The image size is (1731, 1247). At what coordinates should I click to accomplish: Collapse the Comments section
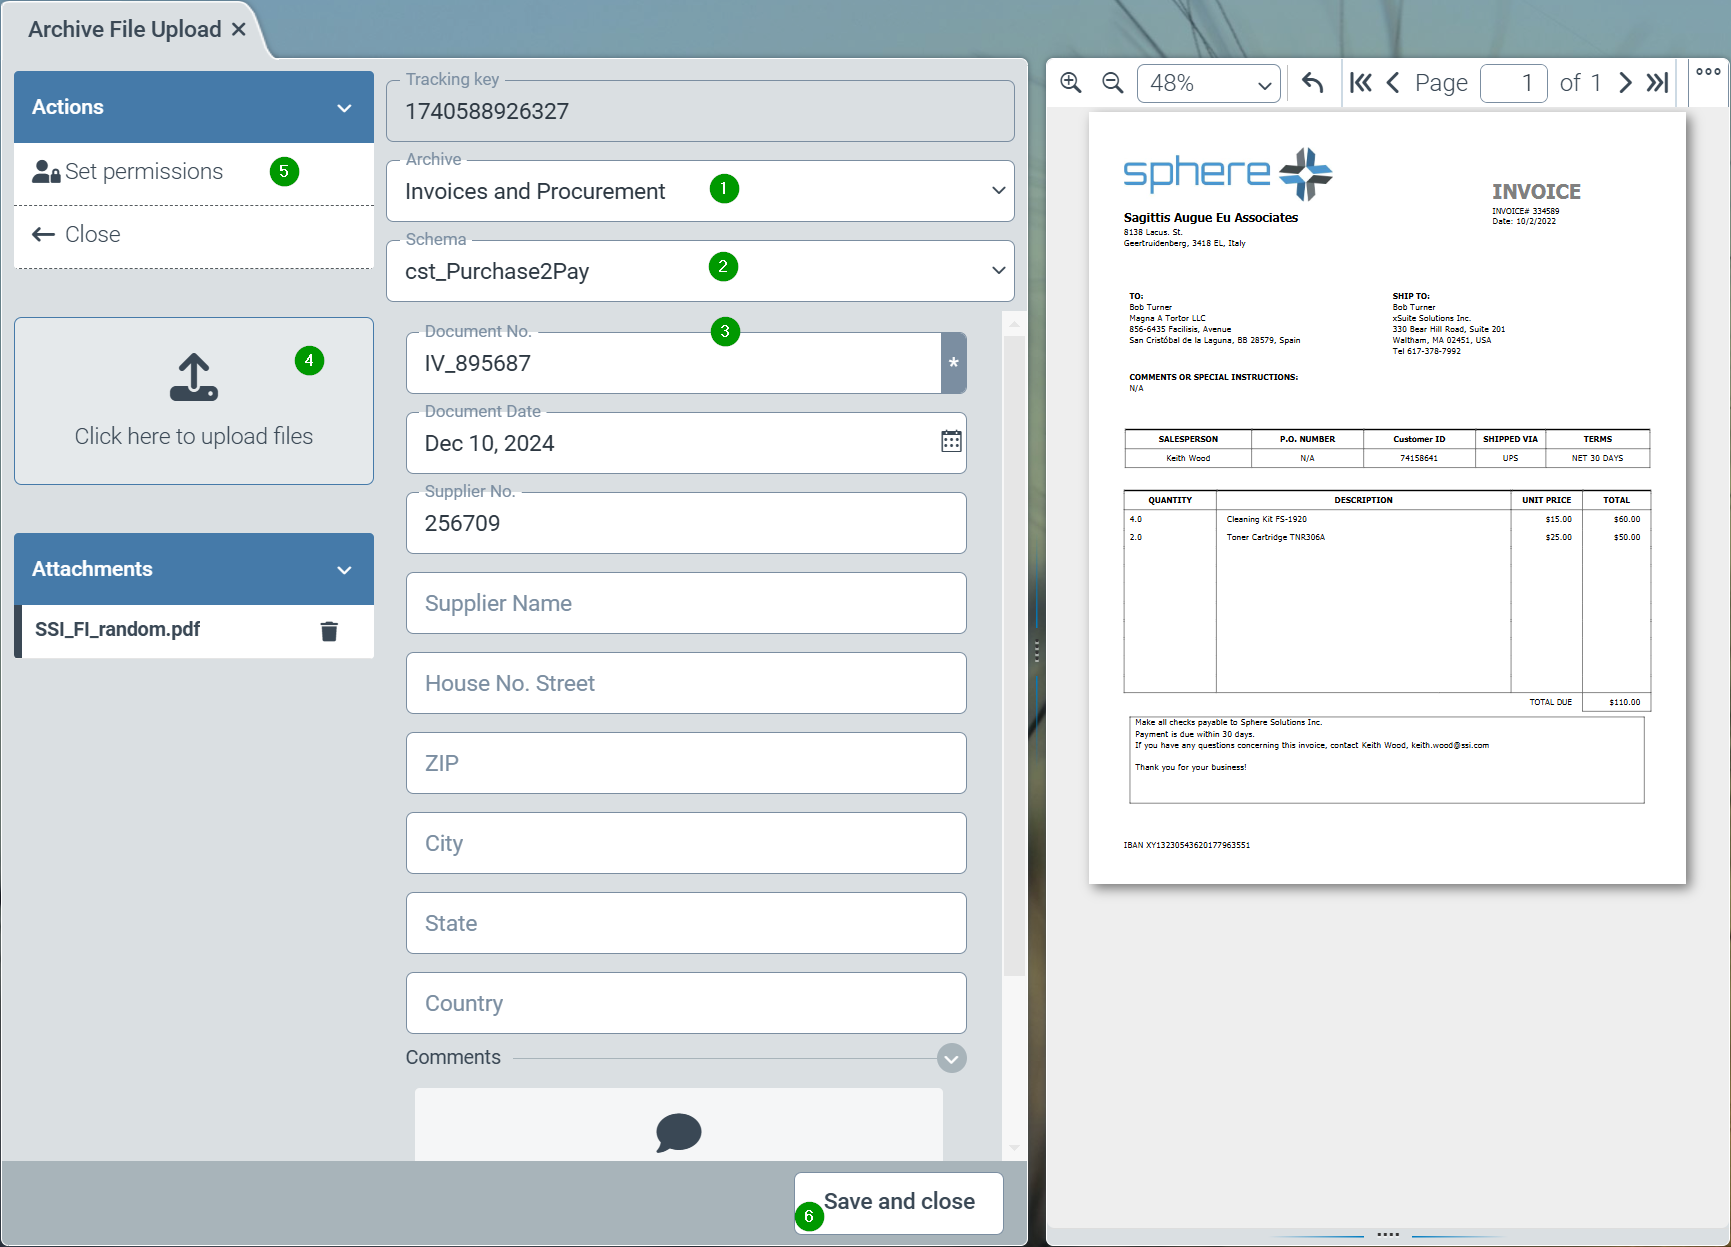point(952,1058)
